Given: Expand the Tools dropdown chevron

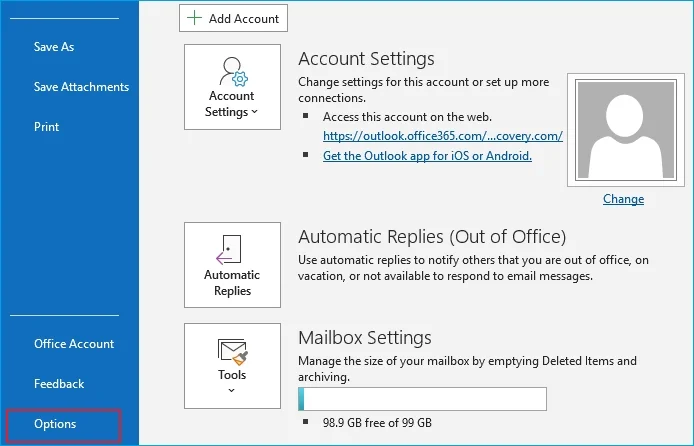Looking at the screenshot, I should click(x=232, y=390).
